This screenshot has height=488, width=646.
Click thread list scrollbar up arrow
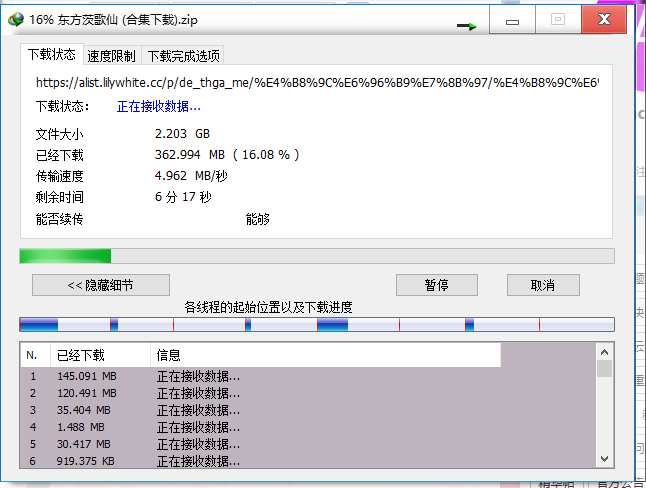click(604, 352)
